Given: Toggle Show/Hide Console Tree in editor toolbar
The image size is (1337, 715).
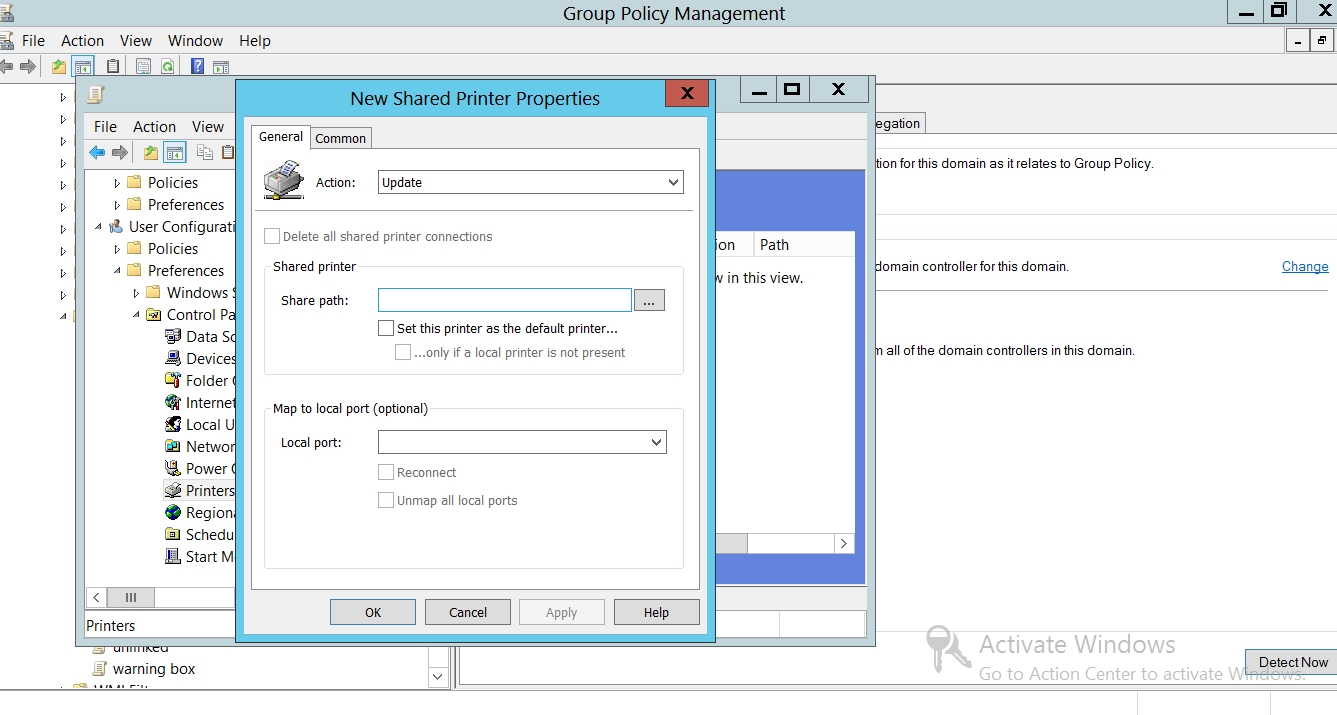Looking at the screenshot, I should click(x=175, y=152).
